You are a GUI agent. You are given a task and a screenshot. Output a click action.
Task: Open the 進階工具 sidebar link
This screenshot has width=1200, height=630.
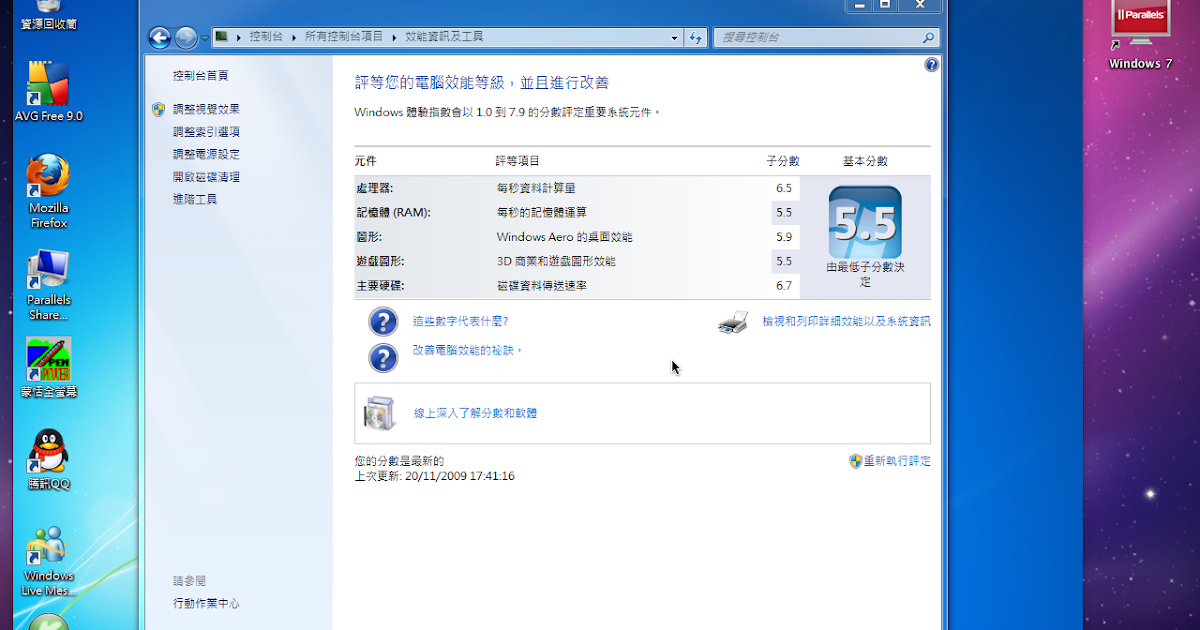(195, 199)
